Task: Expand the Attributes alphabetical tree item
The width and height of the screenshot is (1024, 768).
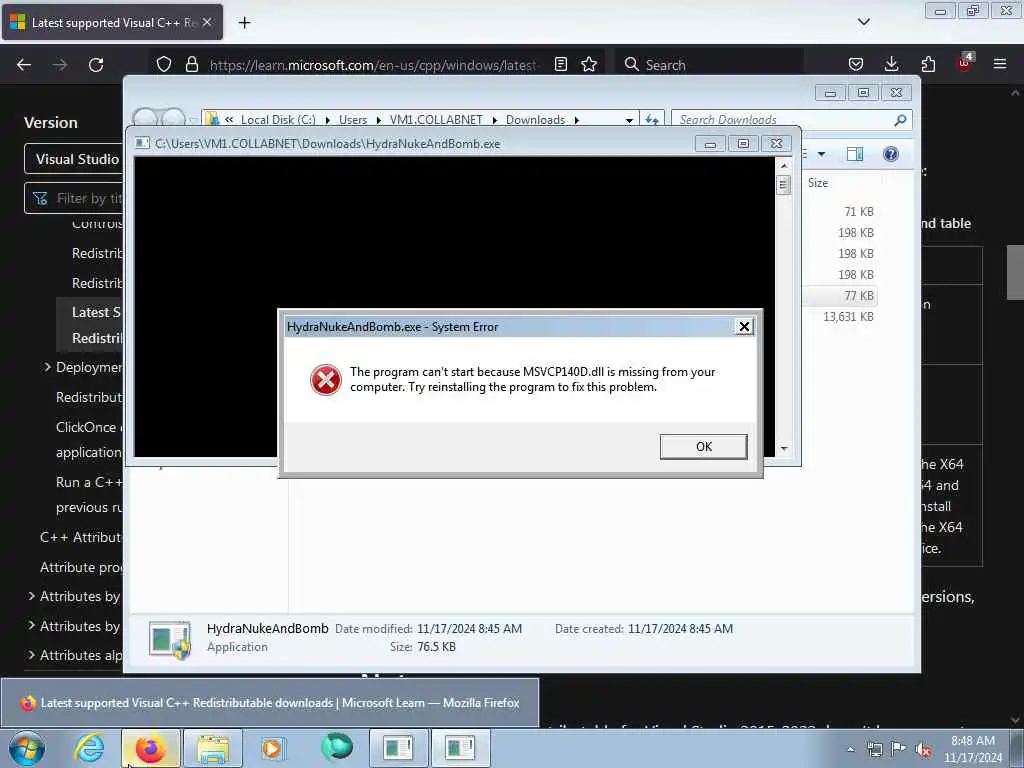Action: click(31, 654)
